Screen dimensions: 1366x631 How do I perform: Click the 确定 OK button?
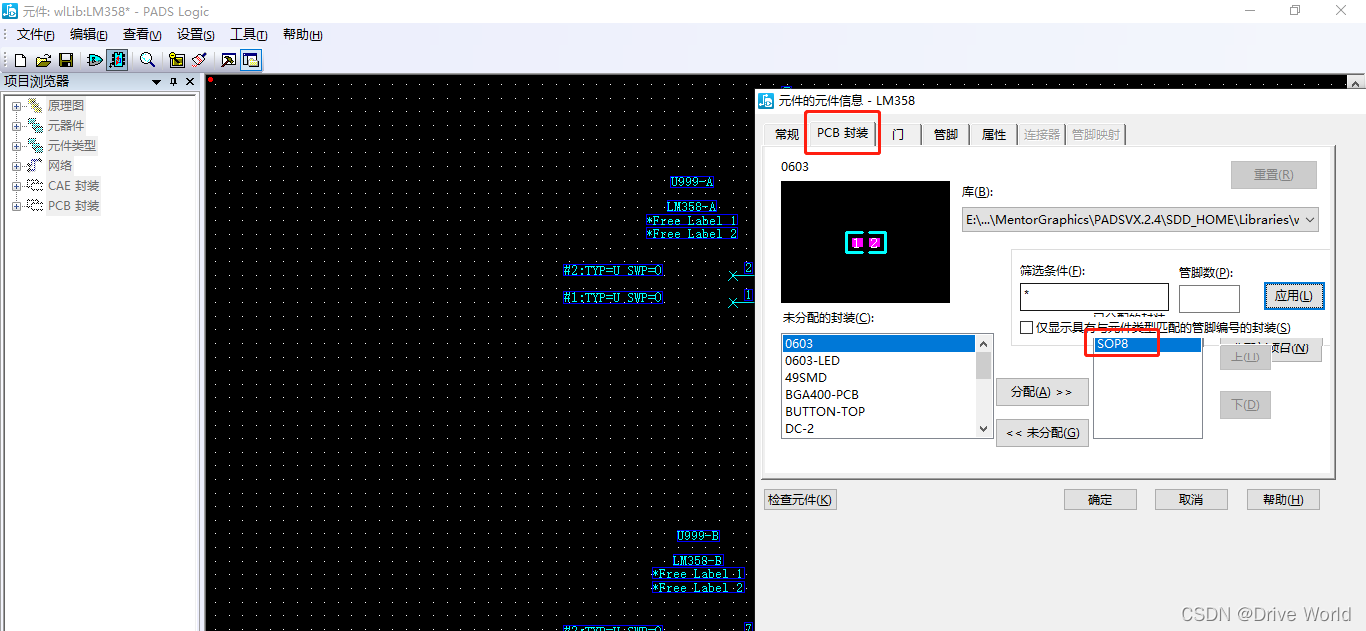click(1100, 500)
